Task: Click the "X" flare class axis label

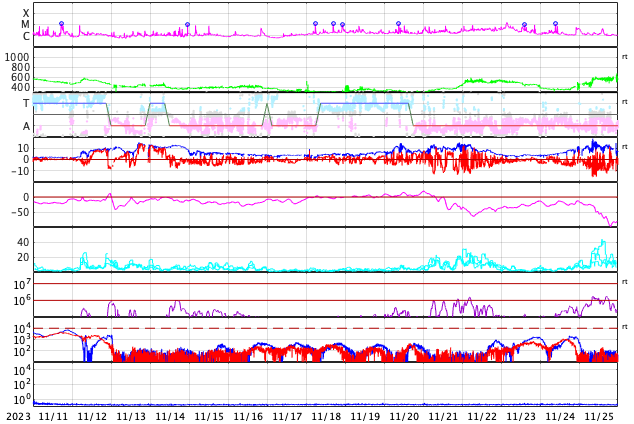Action: [26, 13]
